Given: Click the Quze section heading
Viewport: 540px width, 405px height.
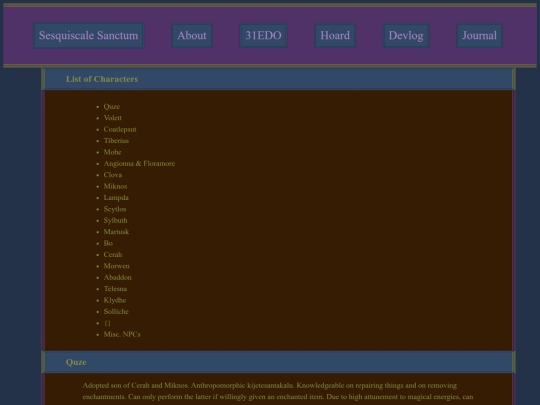Looking at the screenshot, I should click(x=76, y=362).
